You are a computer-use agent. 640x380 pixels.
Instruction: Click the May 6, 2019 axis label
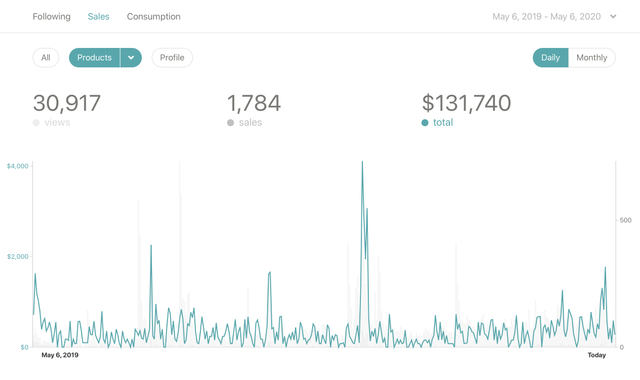60,355
